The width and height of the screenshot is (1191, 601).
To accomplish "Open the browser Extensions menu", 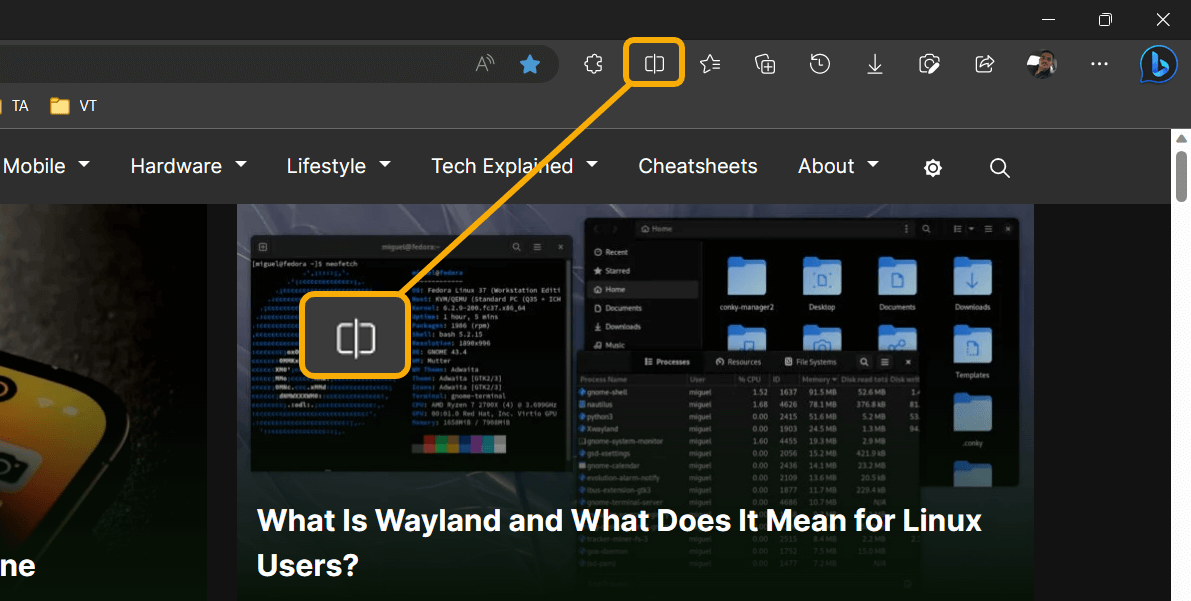I will (593, 63).
